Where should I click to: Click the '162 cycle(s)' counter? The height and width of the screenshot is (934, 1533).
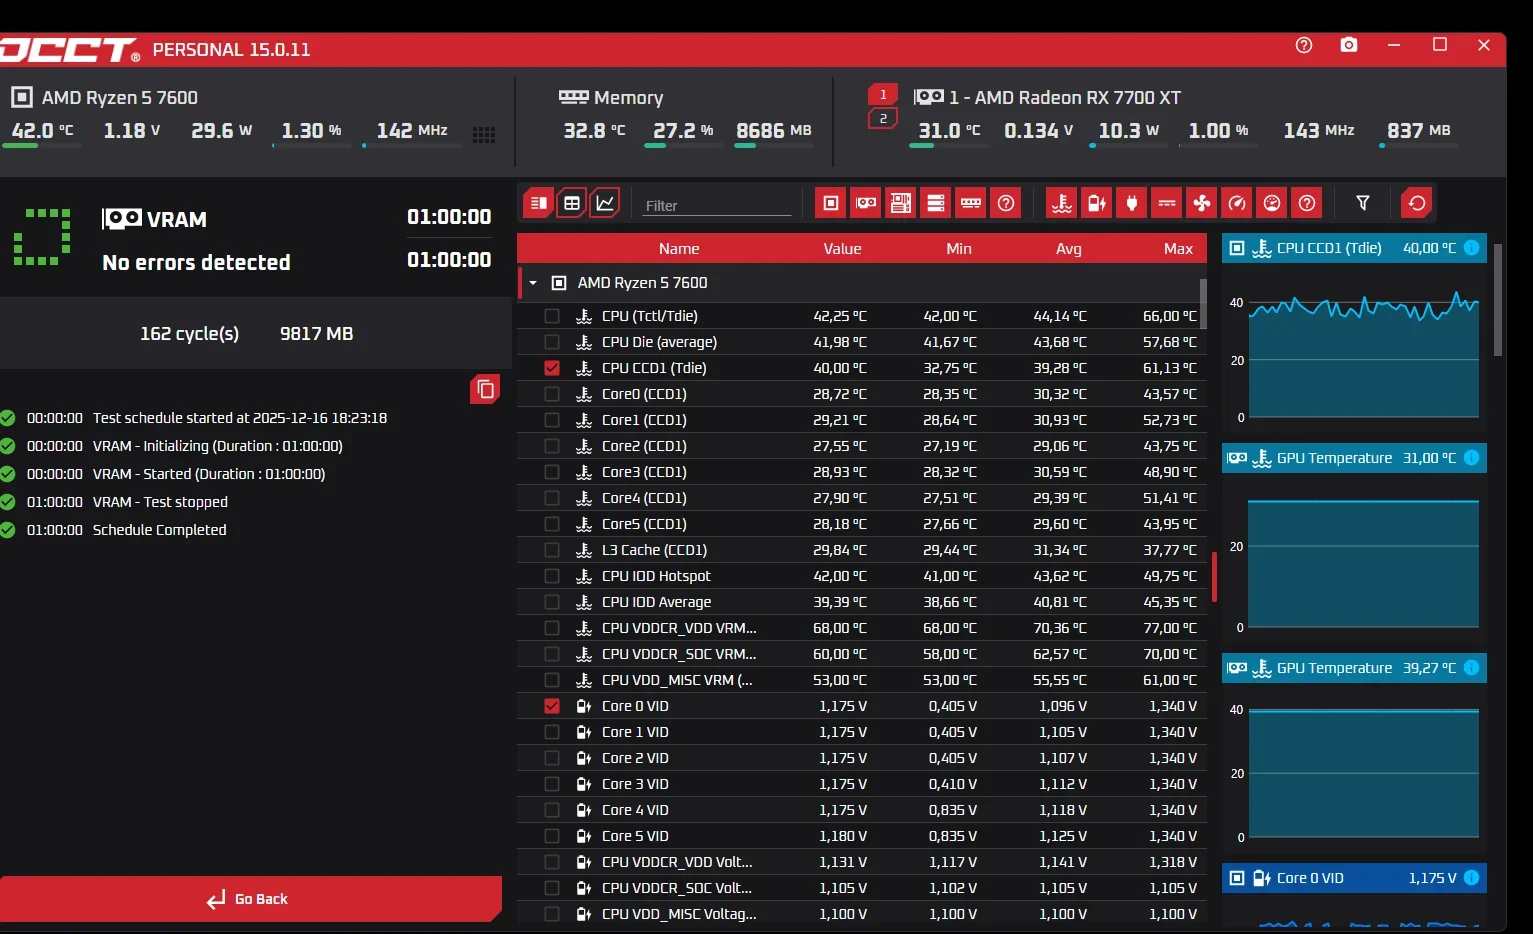pyautogui.click(x=189, y=334)
